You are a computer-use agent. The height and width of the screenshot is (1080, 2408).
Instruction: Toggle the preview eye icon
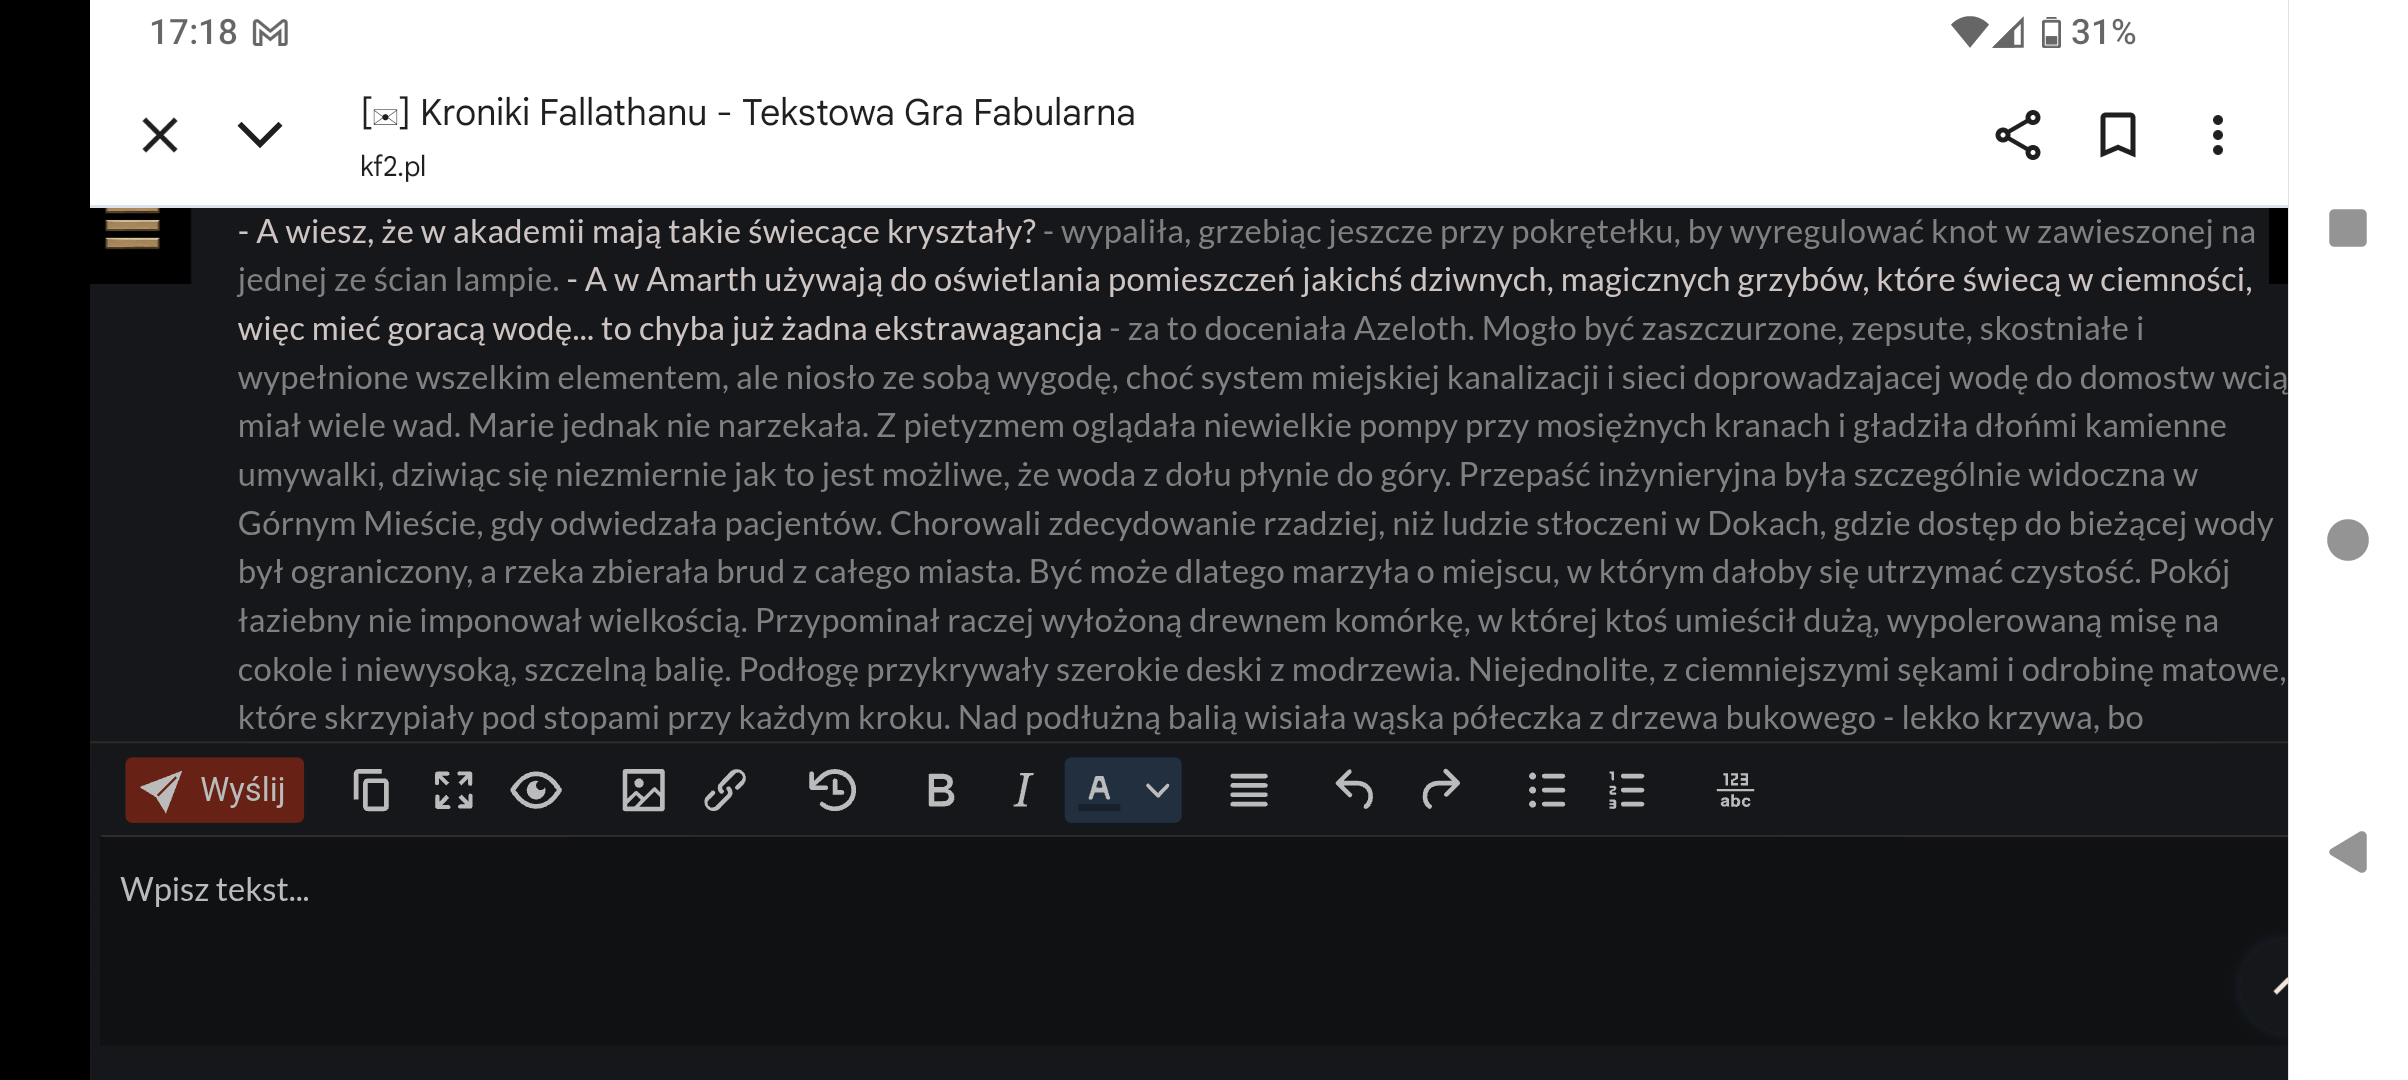536,790
